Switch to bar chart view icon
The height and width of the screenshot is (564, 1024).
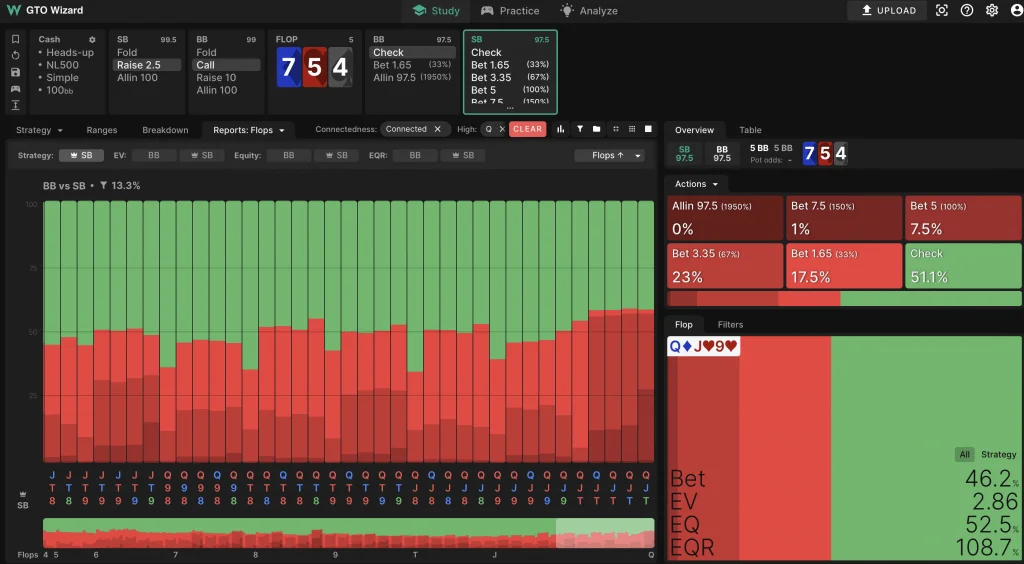tap(560, 129)
